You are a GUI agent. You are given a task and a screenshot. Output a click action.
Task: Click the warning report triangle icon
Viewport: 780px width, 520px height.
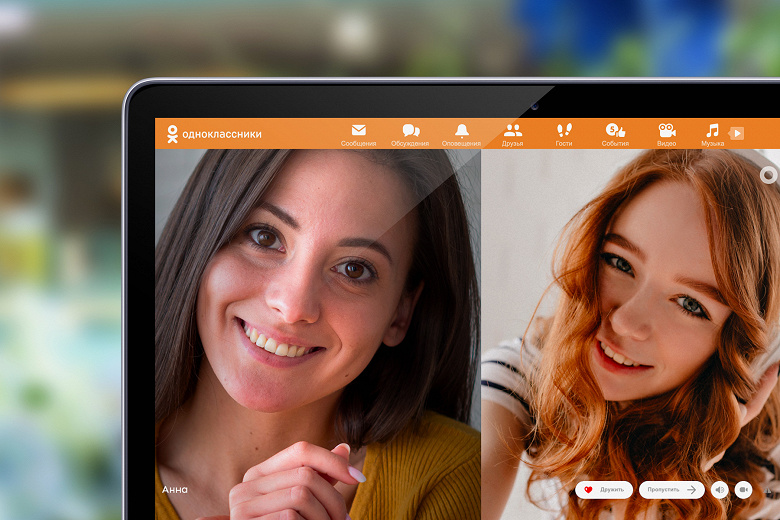pyautogui.click(x=769, y=491)
